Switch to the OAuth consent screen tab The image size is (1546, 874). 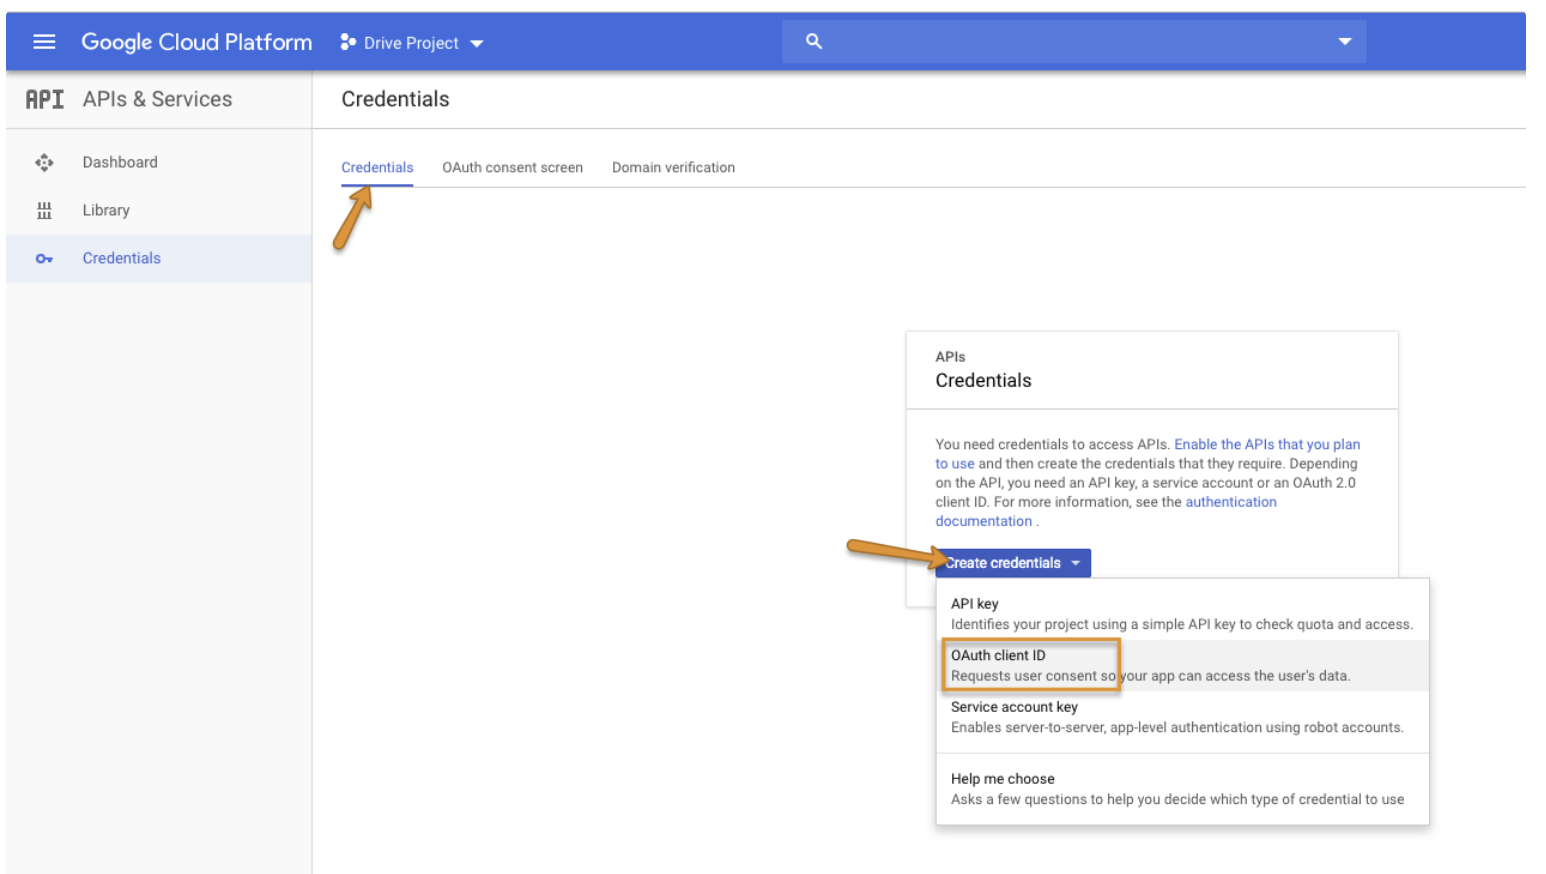coord(512,167)
